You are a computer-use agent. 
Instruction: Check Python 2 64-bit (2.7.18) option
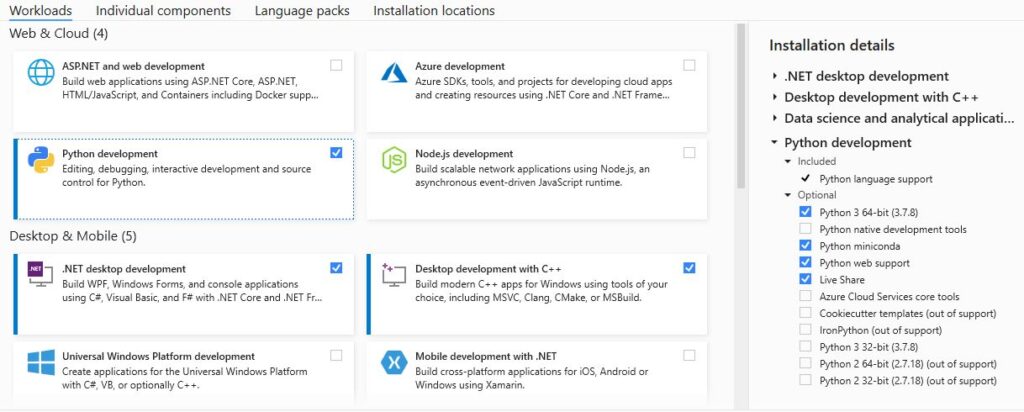805,364
